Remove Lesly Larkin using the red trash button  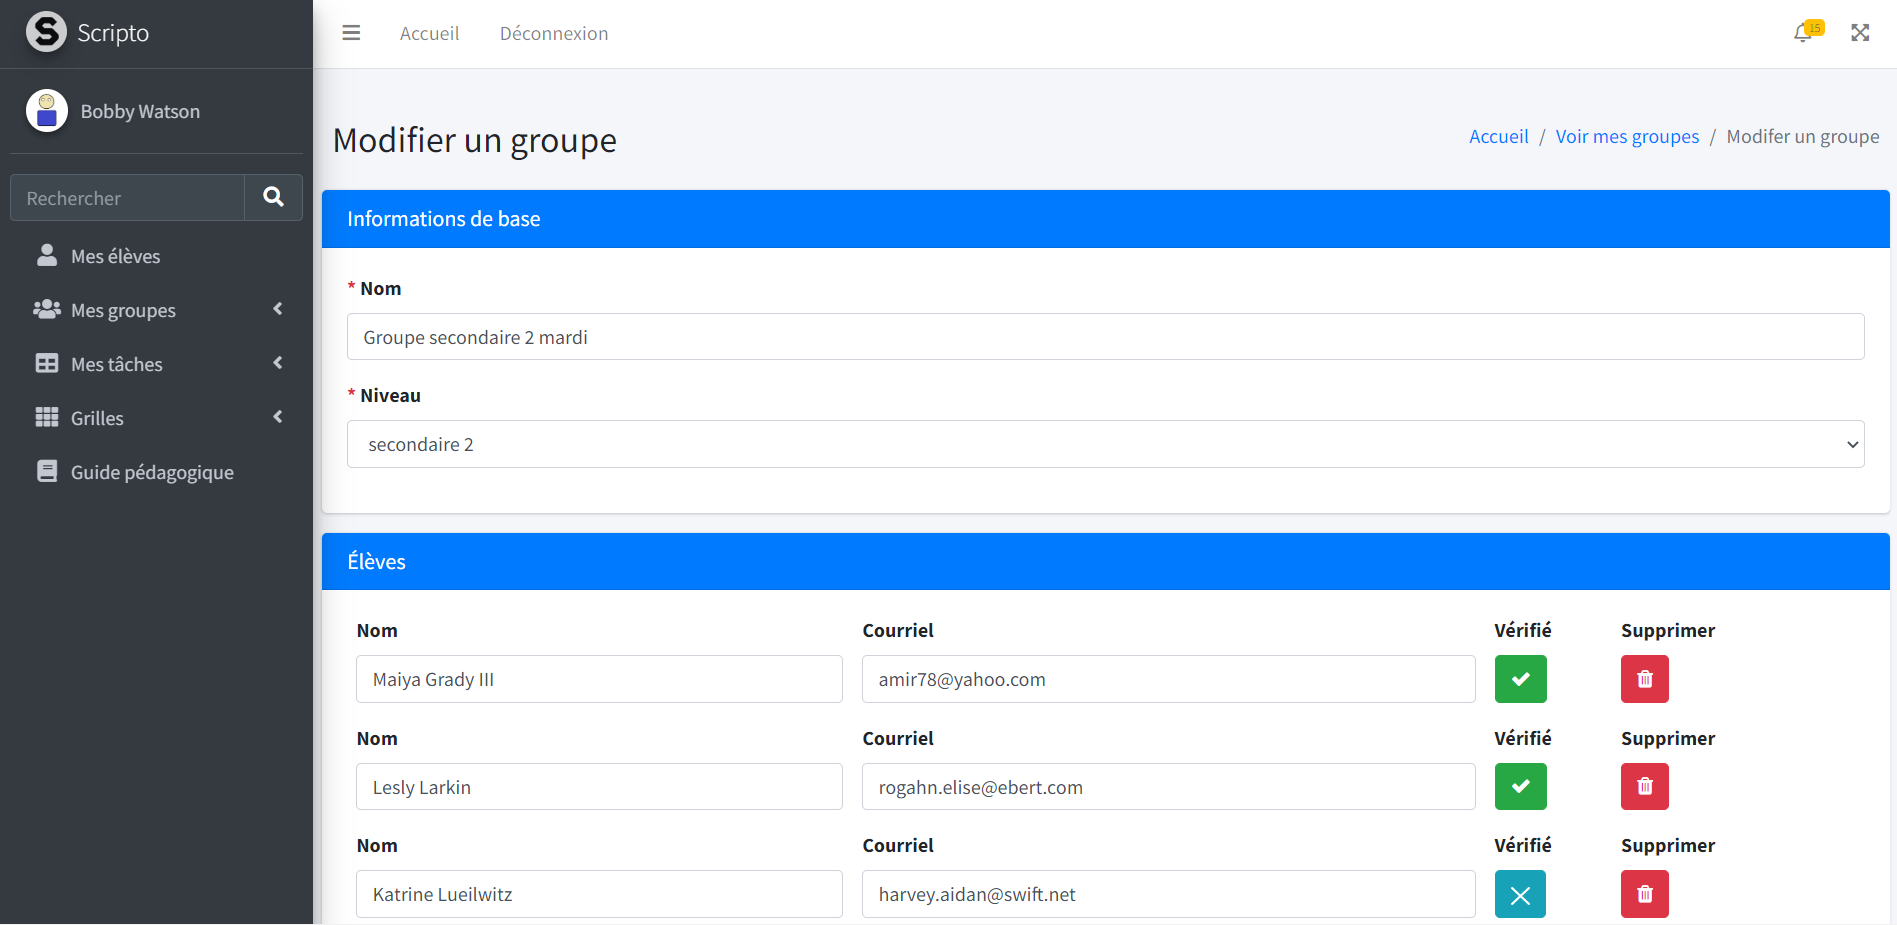[1644, 787]
